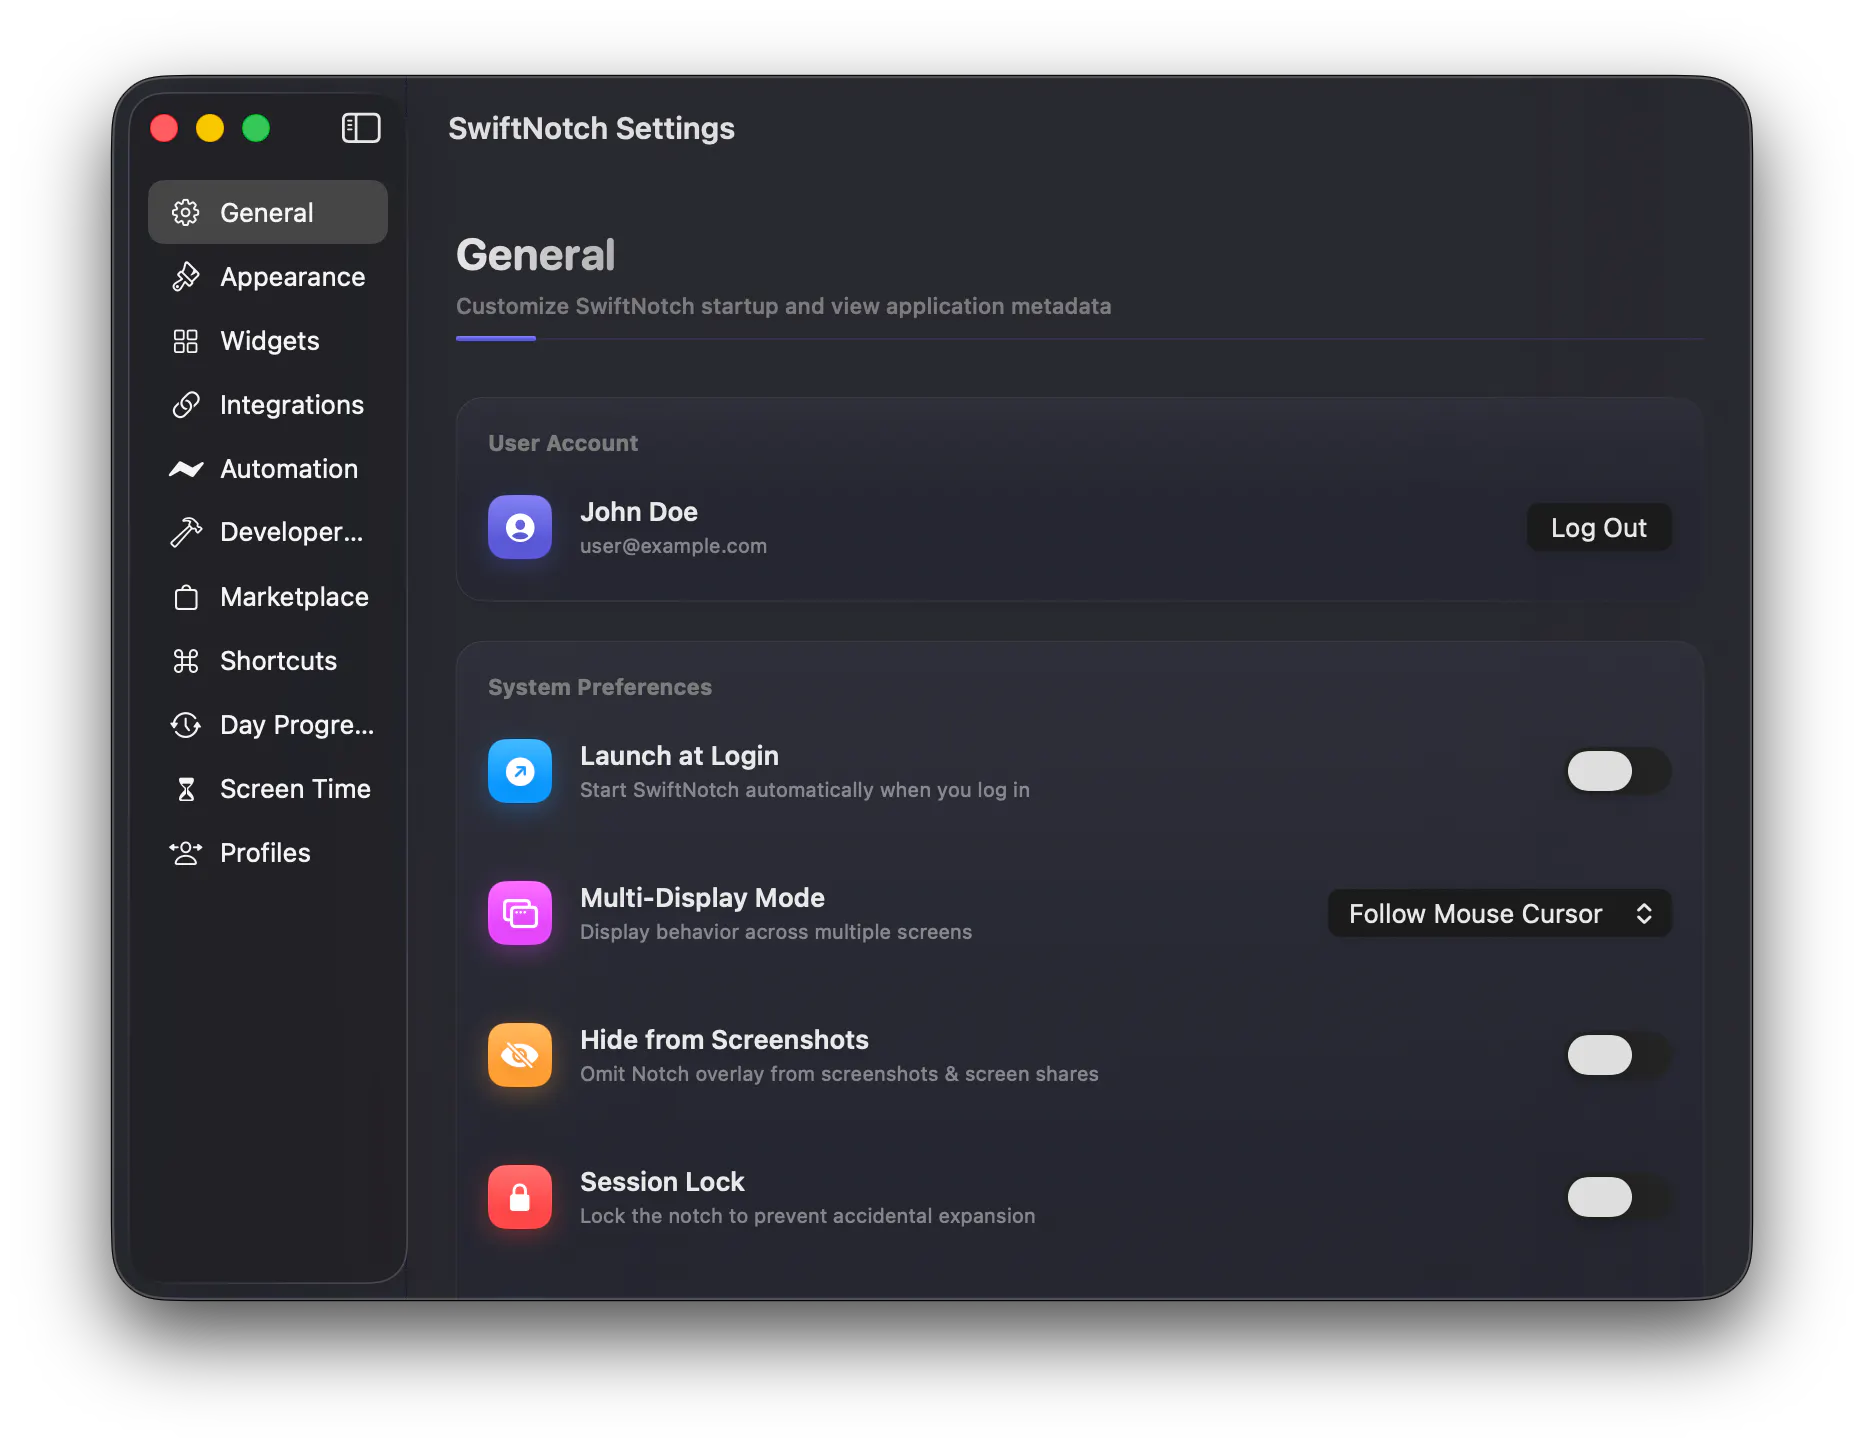Screen dimensions: 1864x1448
Task: Click the red Session Lock icon
Action: (520, 1197)
